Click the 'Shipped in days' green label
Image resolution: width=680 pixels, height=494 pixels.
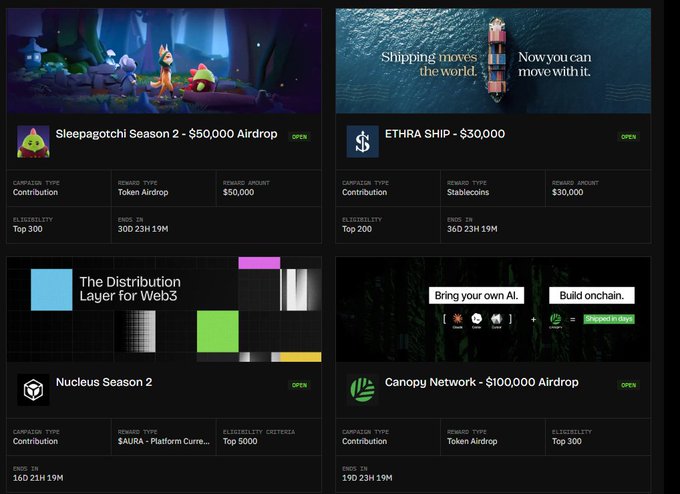[609, 319]
